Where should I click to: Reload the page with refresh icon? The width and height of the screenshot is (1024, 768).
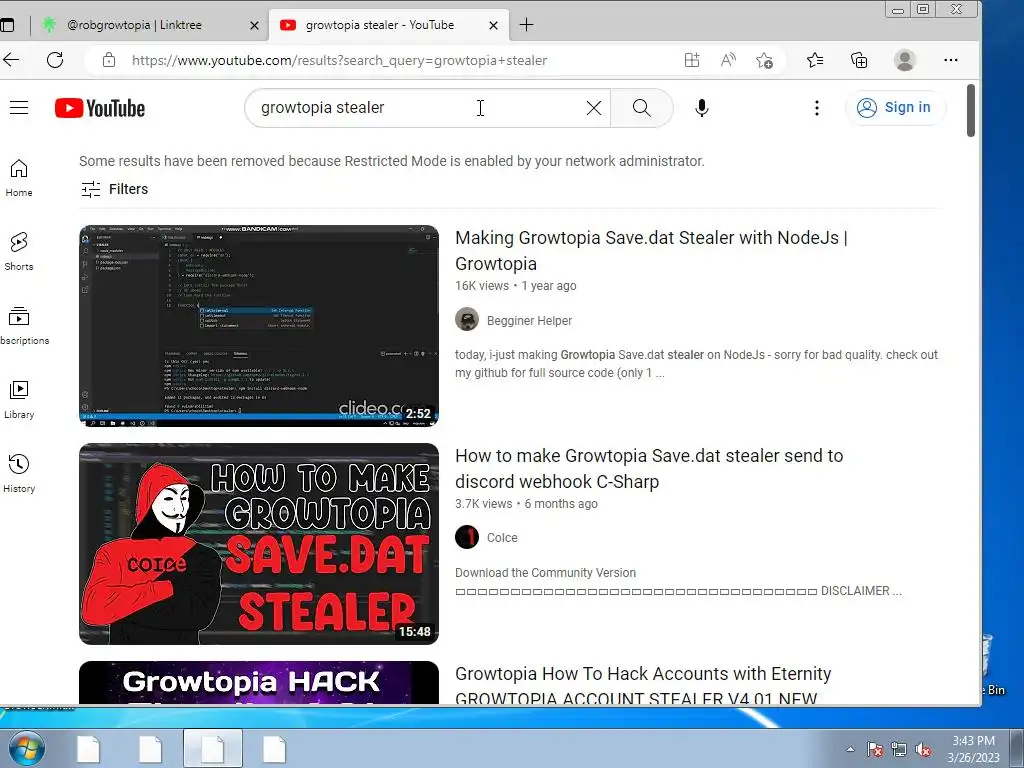click(56, 60)
